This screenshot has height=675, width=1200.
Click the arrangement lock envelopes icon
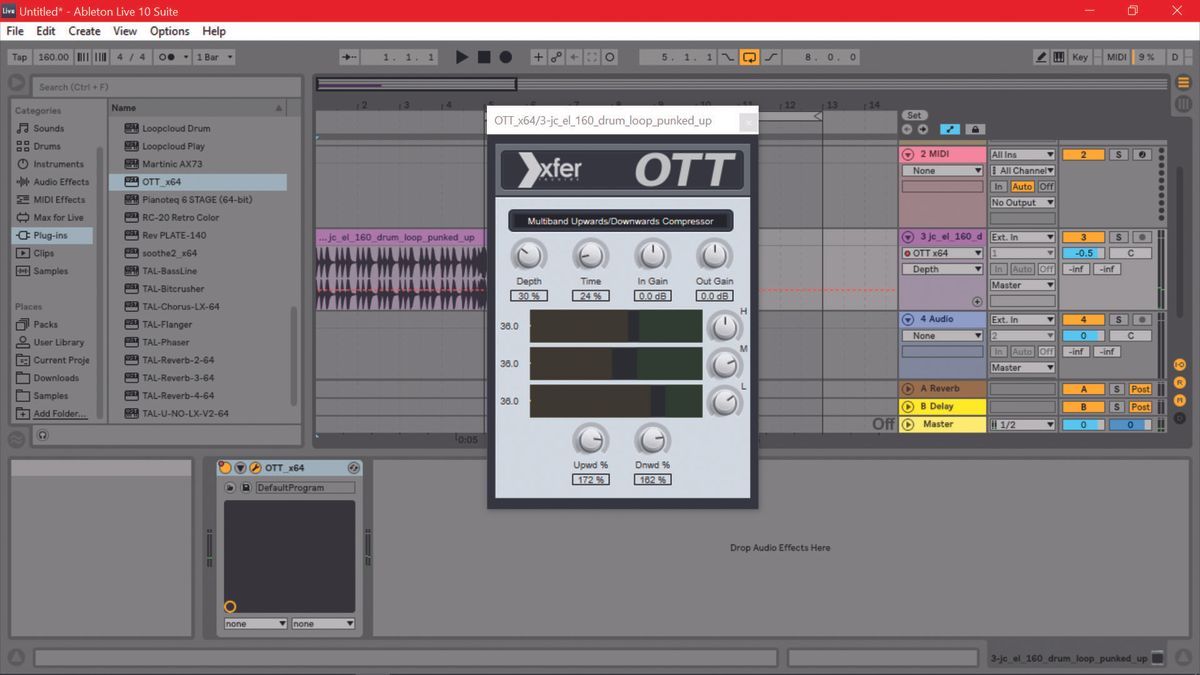tap(974, 129)
